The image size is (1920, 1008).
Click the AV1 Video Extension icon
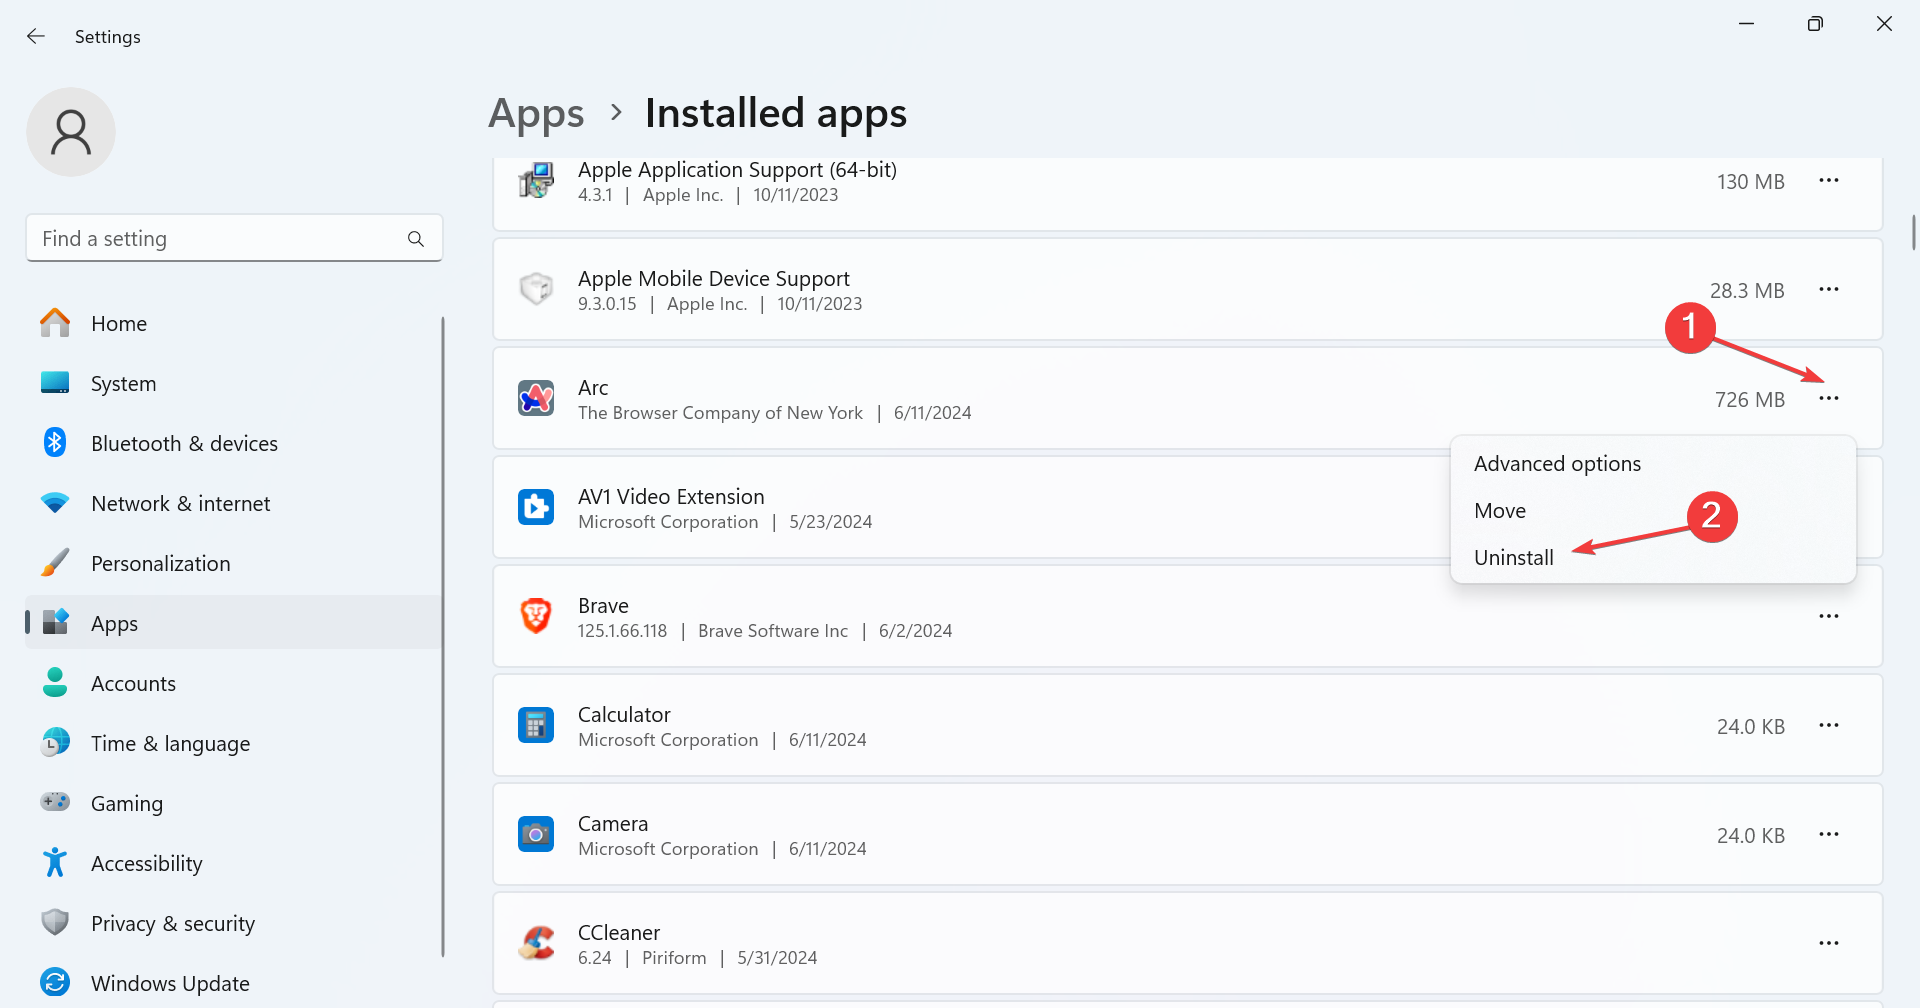536,507
